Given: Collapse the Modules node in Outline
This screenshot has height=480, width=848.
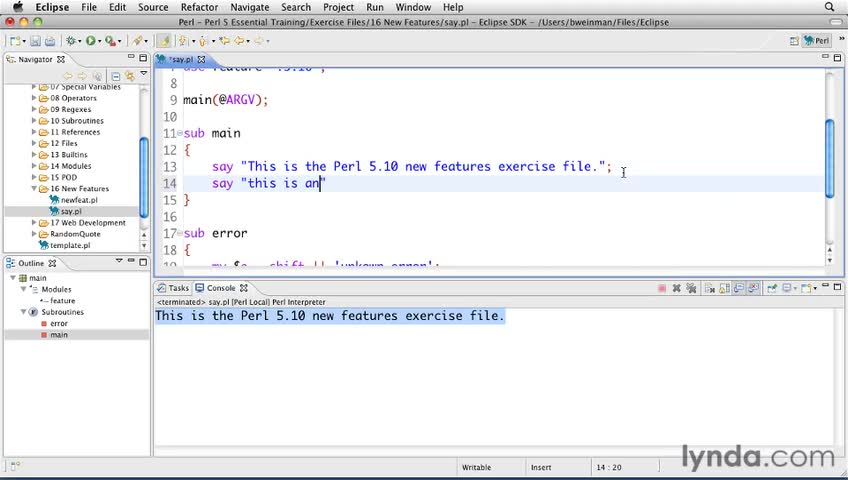Looking at the screenshot, I should (x=24, y=289).
